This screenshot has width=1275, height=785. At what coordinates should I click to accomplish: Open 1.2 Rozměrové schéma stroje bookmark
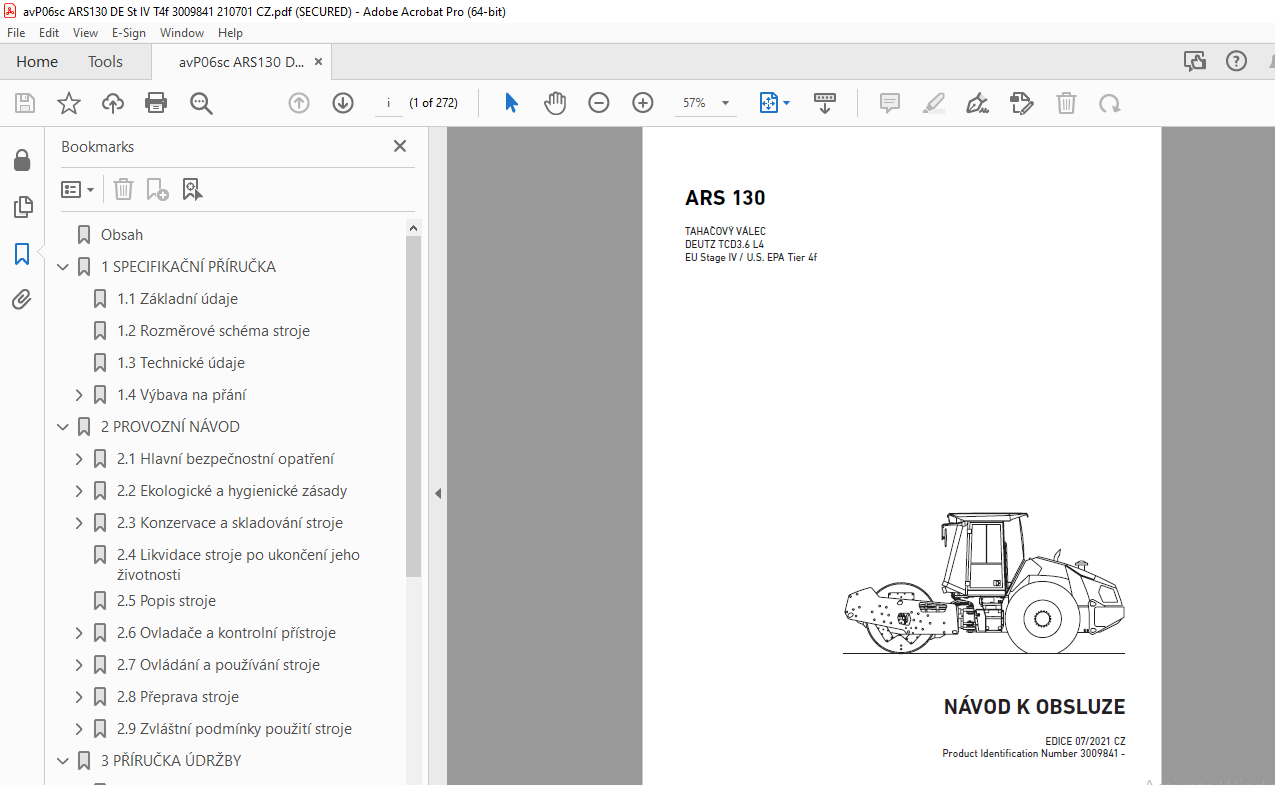coord(214,331)
